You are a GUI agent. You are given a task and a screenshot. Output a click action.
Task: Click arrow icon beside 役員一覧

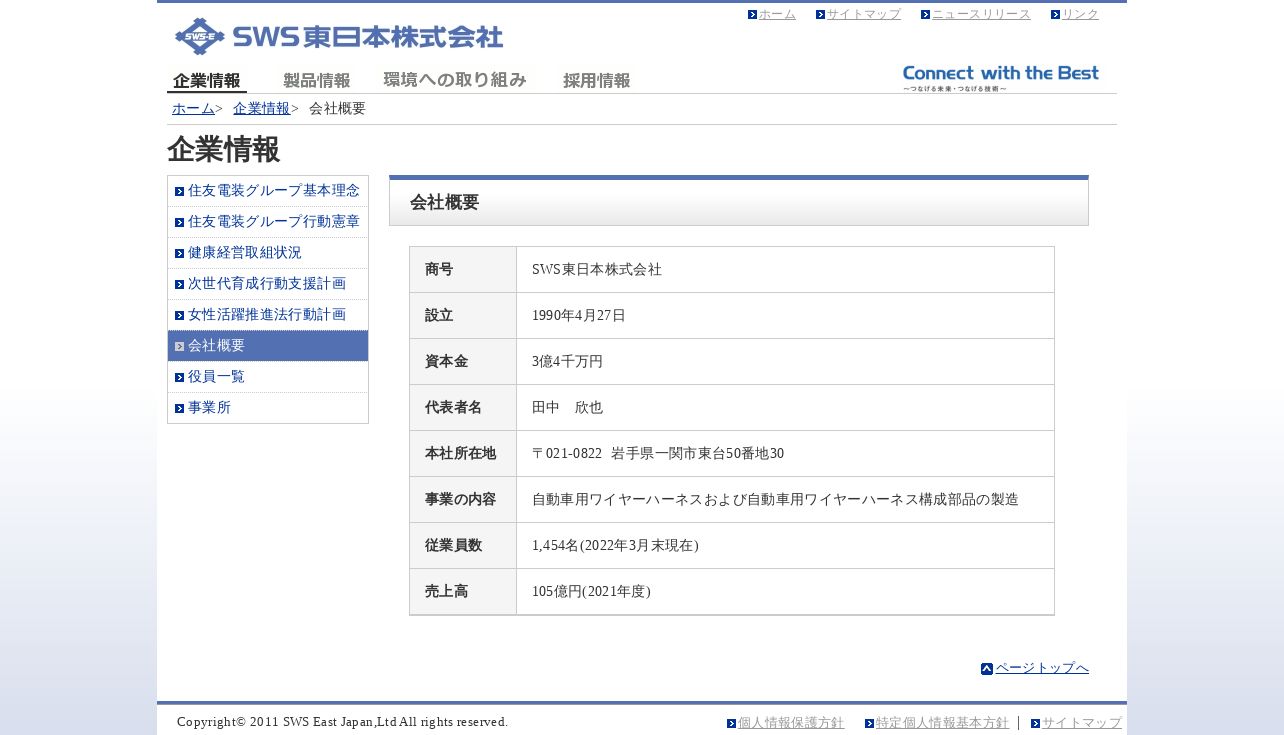tap(180, 377)
